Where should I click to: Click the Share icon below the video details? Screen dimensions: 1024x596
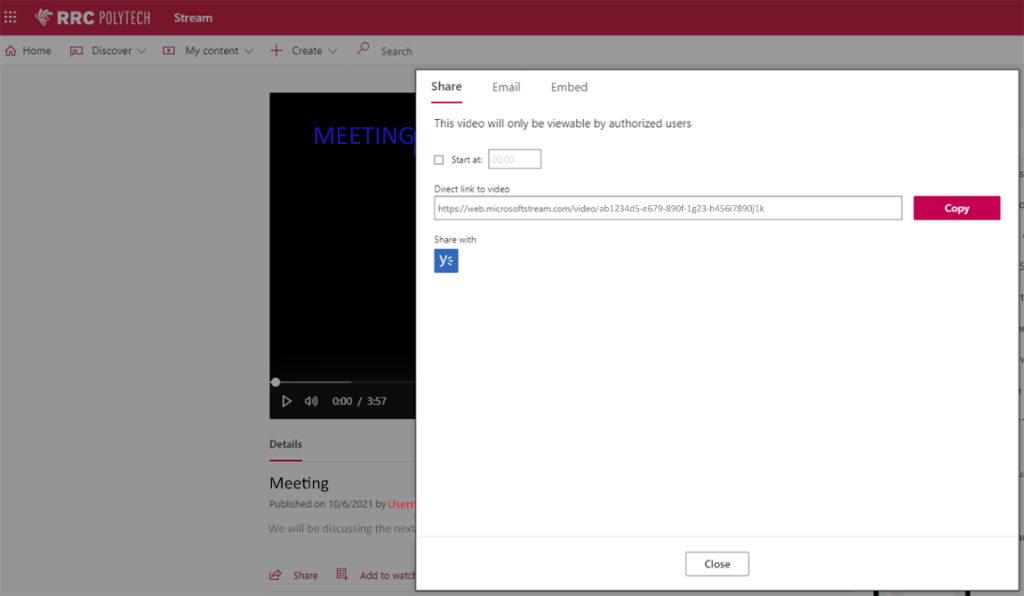[x=277, y=574]
